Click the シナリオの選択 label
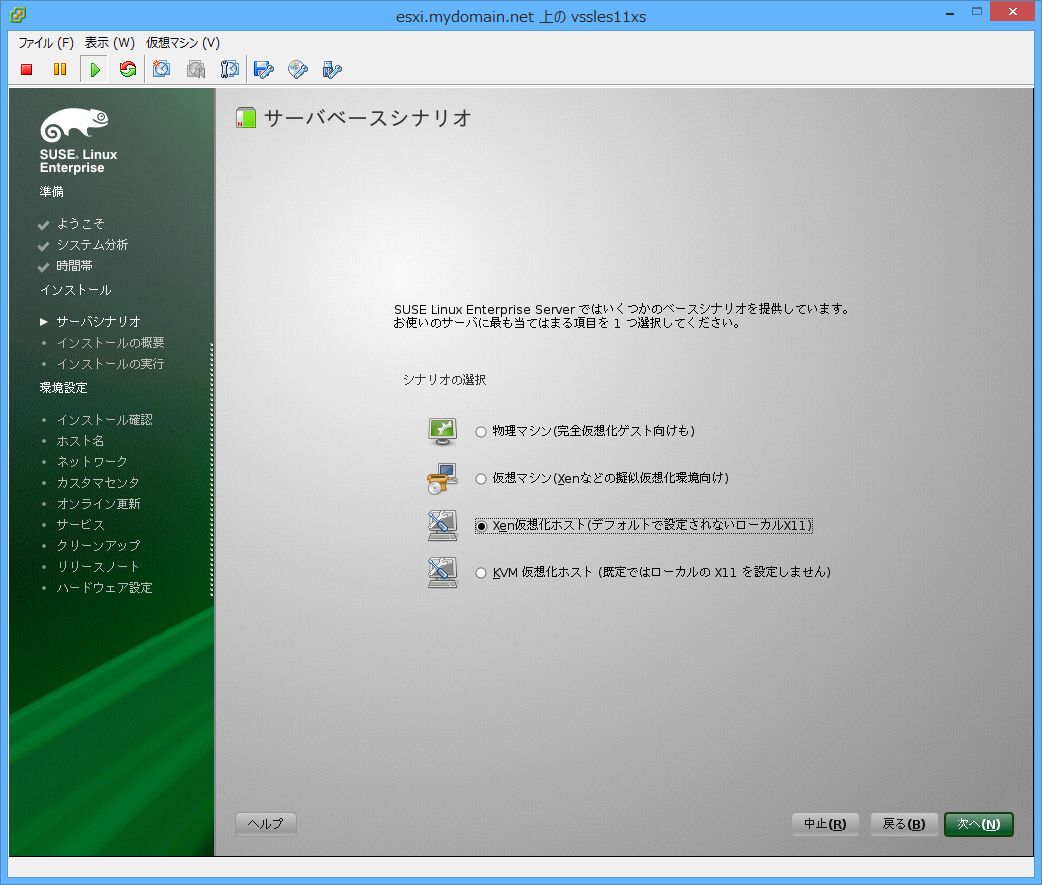 pyautogui.click(x=444, y=380)
